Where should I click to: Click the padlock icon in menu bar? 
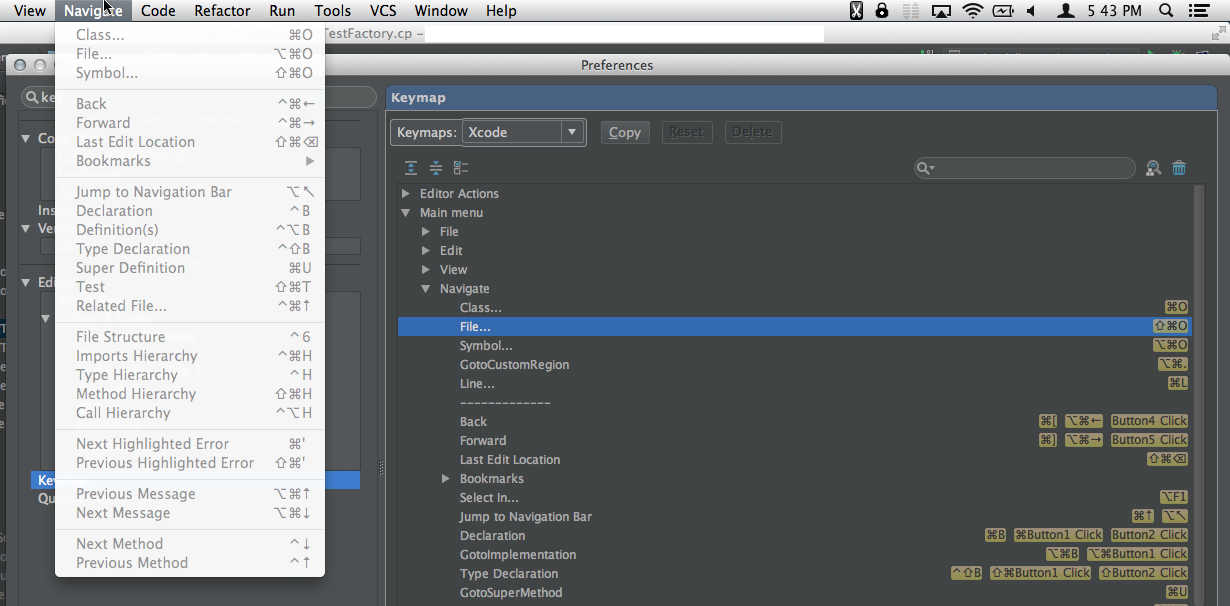882,11
